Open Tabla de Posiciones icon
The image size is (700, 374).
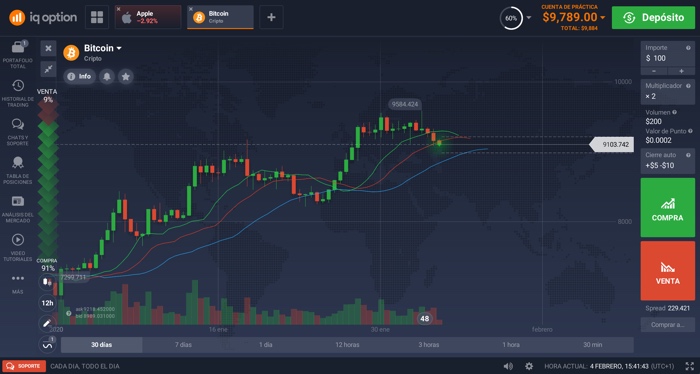pos(18,162)
